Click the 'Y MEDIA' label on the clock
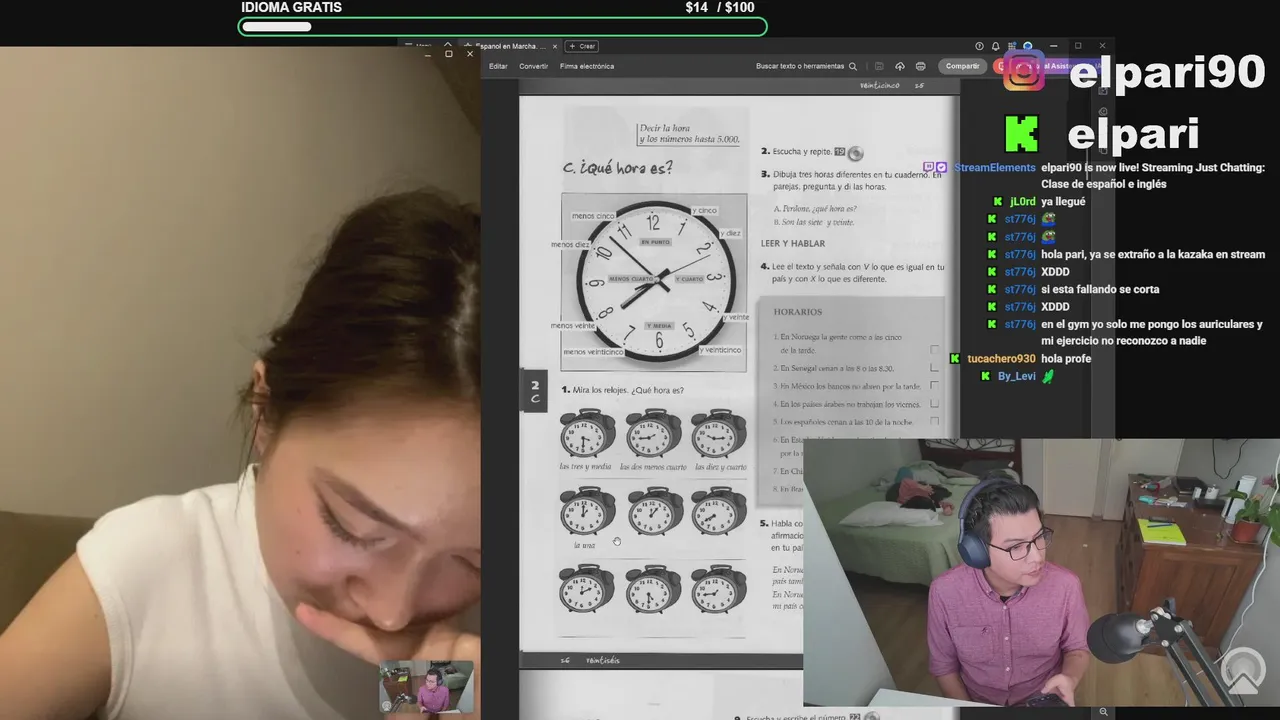Image resolution: width=1280 pixels, height=720 pixels. pos(658,326)
